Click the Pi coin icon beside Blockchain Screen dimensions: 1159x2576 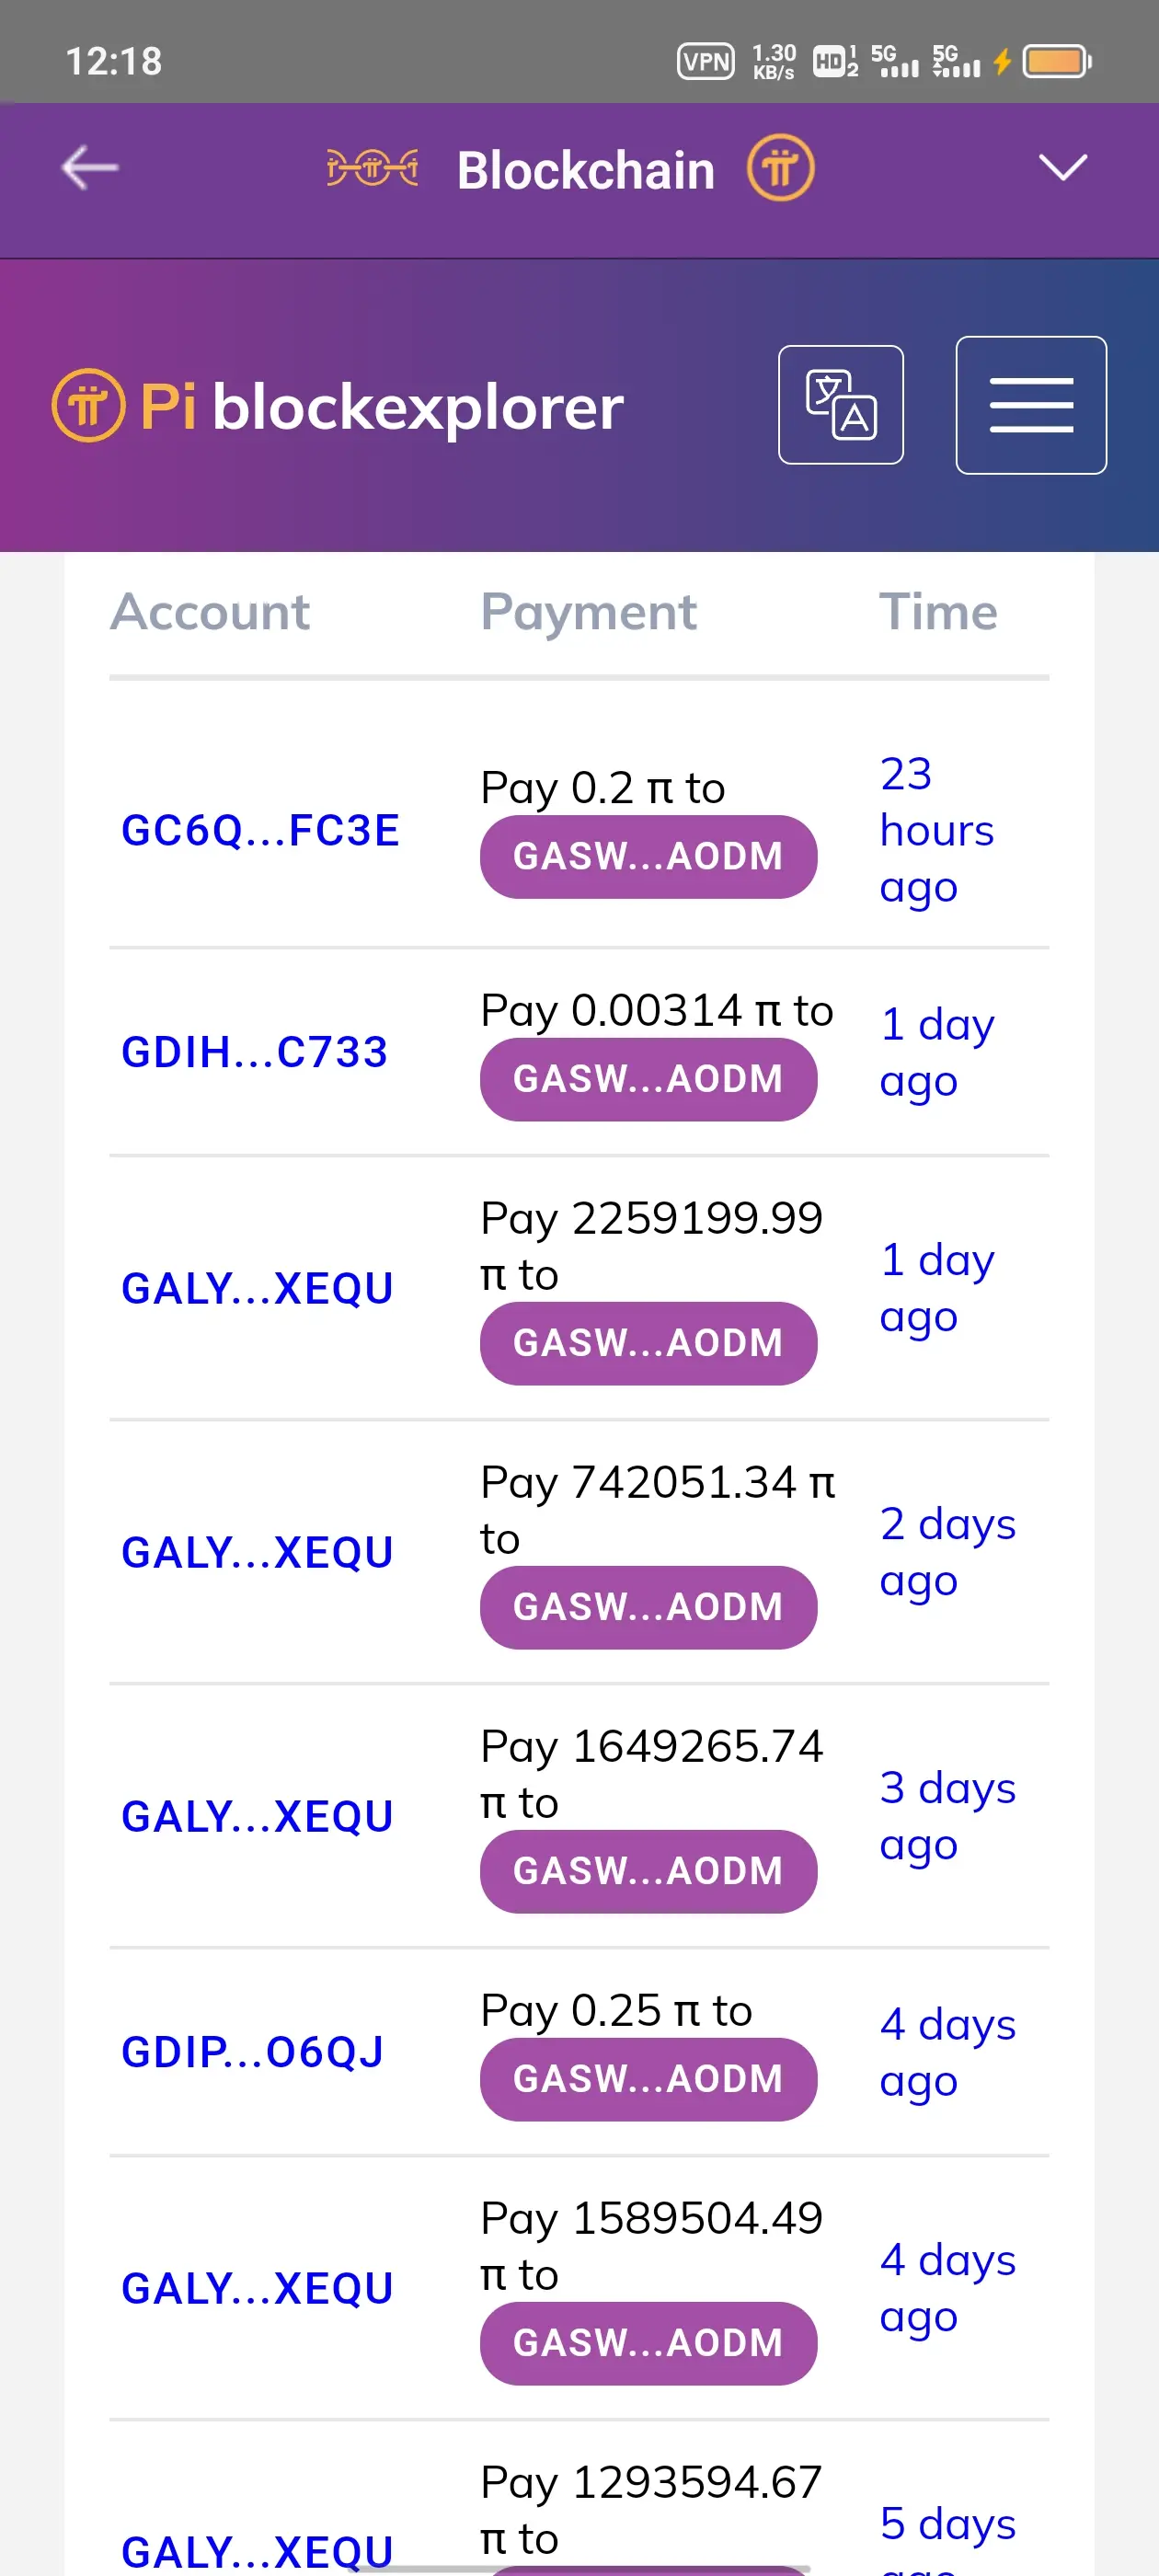pos(780,167)
